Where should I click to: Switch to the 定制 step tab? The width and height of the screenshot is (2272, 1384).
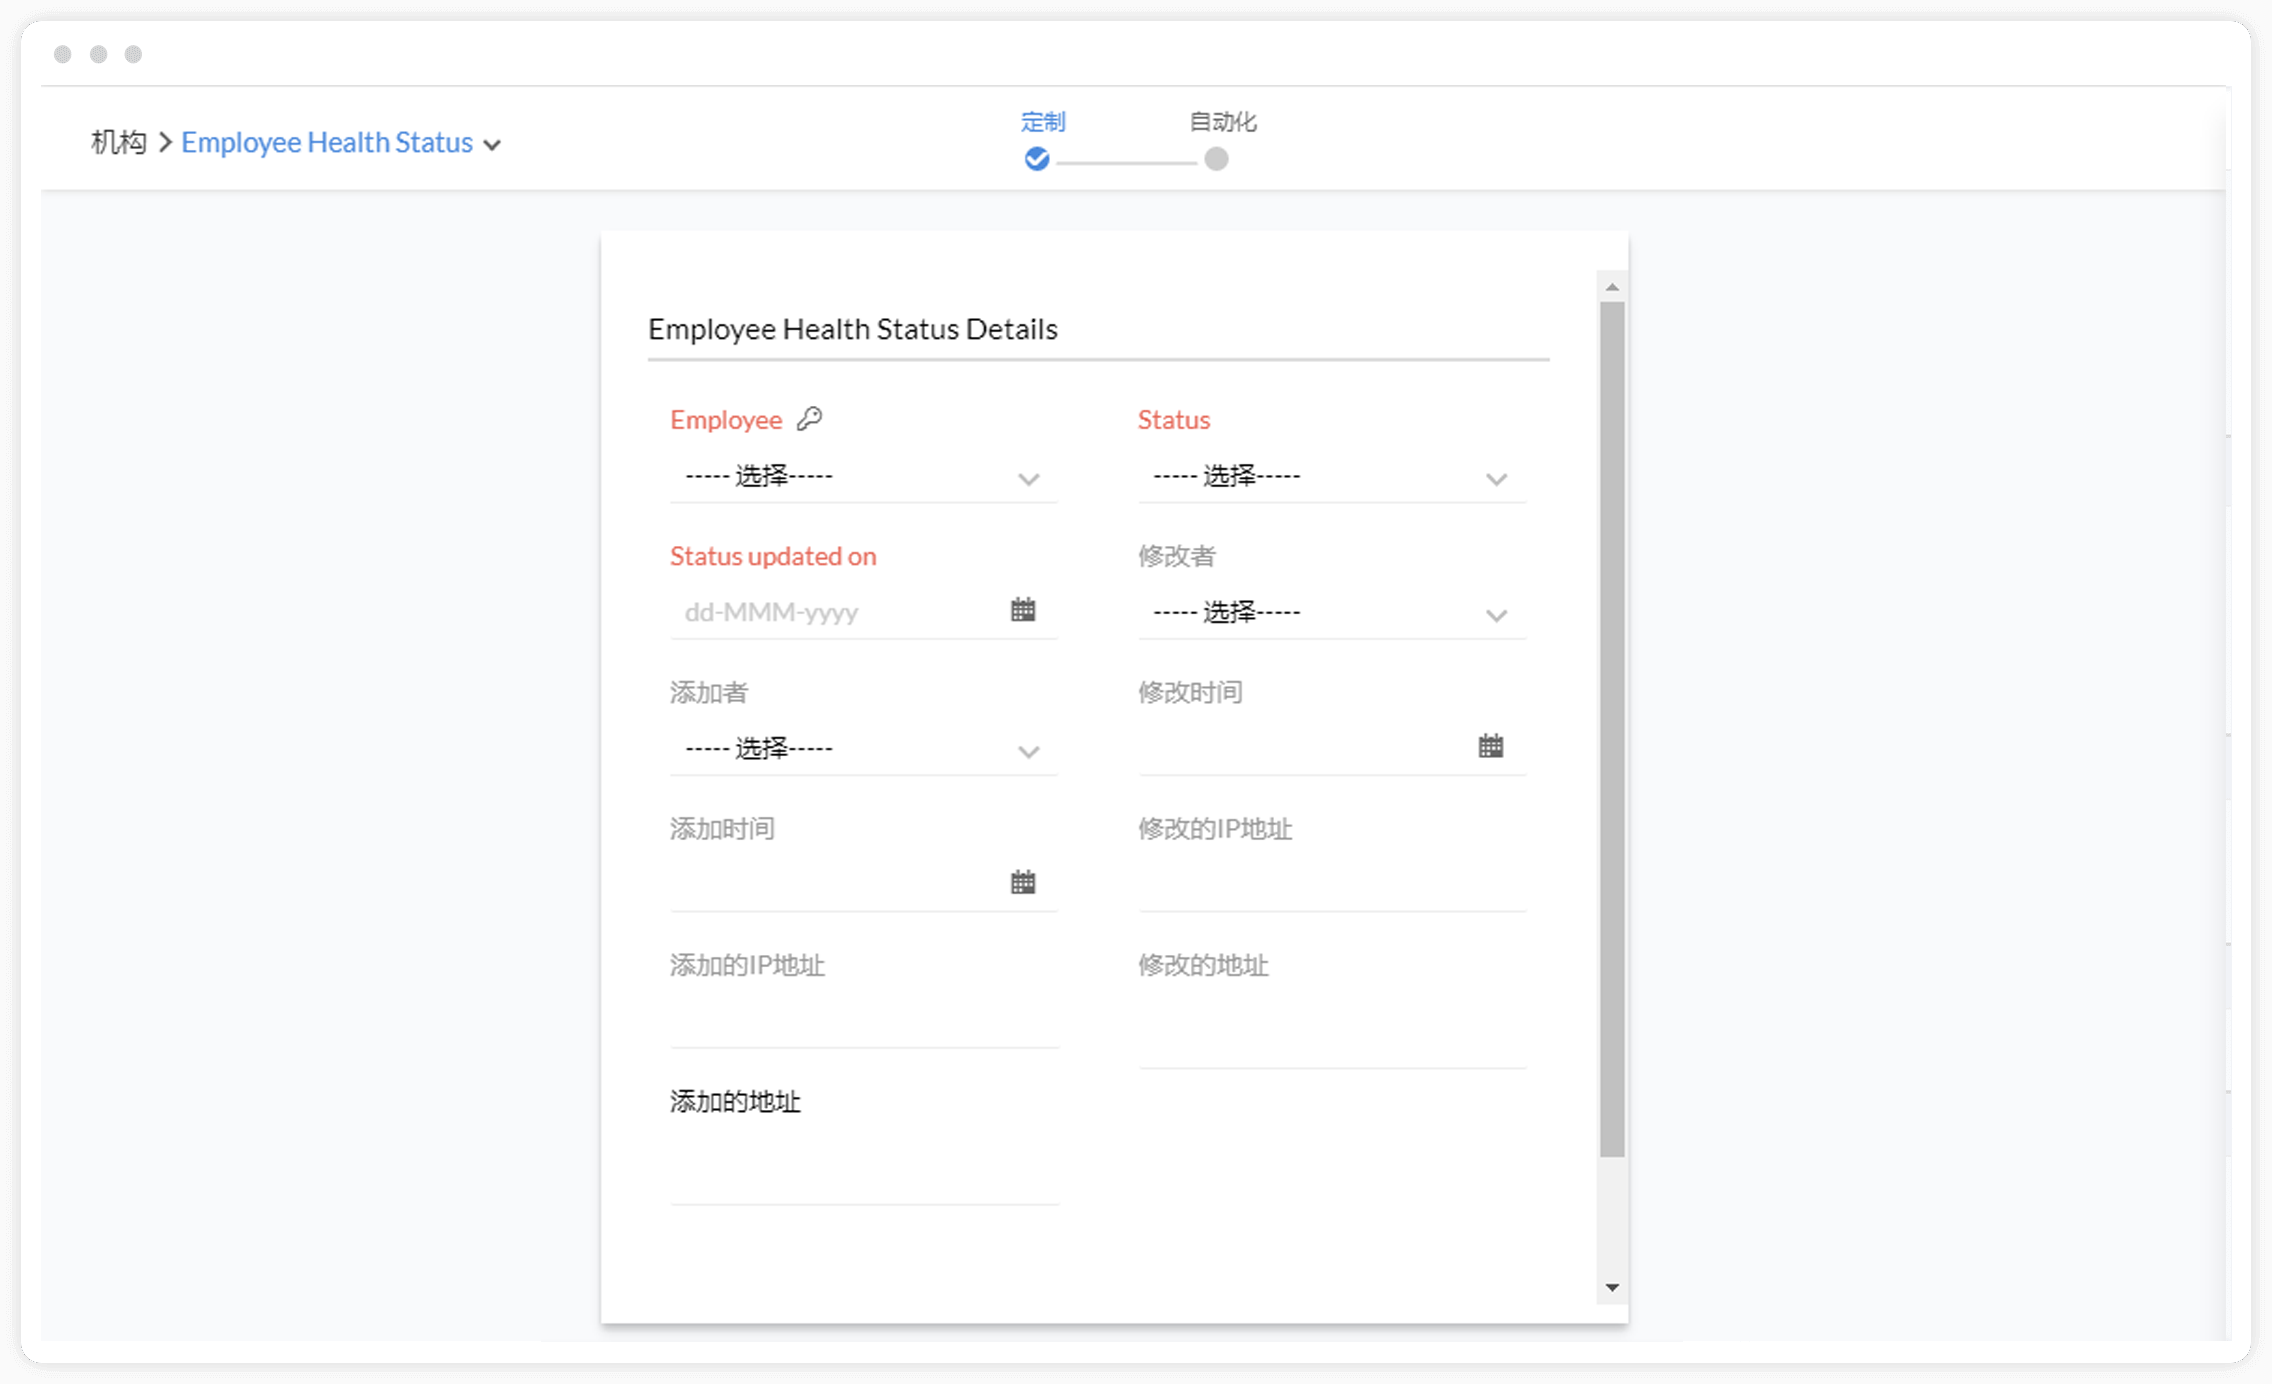click(1042, 122)
